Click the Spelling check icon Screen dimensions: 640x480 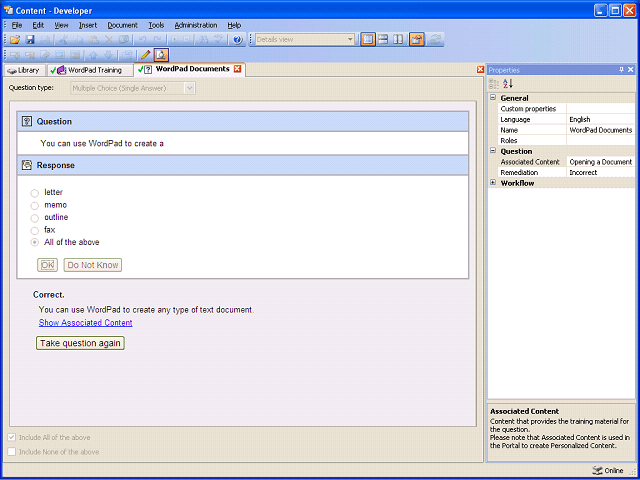(219, 40)
